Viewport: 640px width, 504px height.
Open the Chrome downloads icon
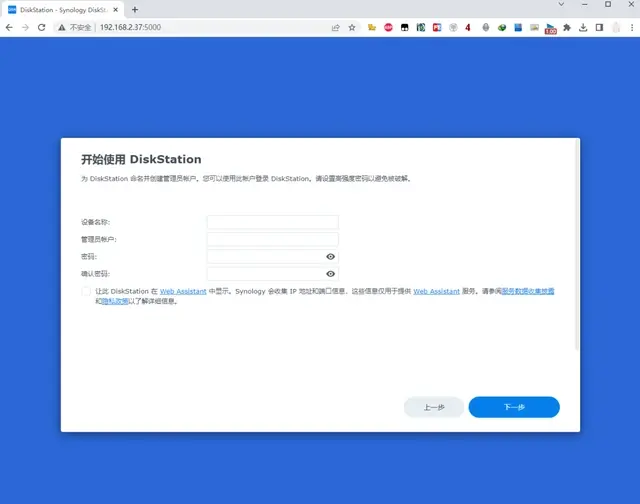click(x=583, y=27)
